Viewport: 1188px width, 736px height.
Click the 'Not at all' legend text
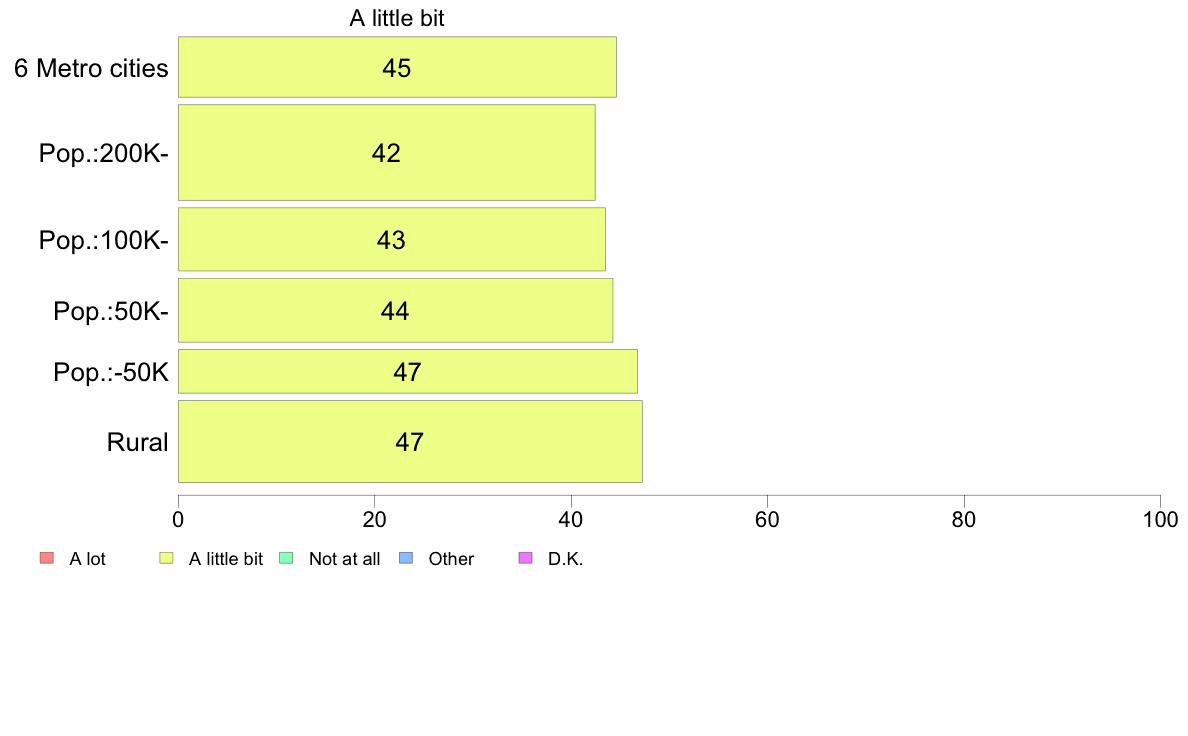click(x=344, y=559)
